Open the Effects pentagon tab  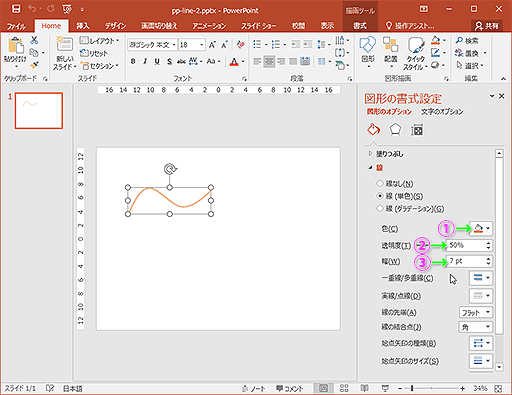[x=395, y=130]
